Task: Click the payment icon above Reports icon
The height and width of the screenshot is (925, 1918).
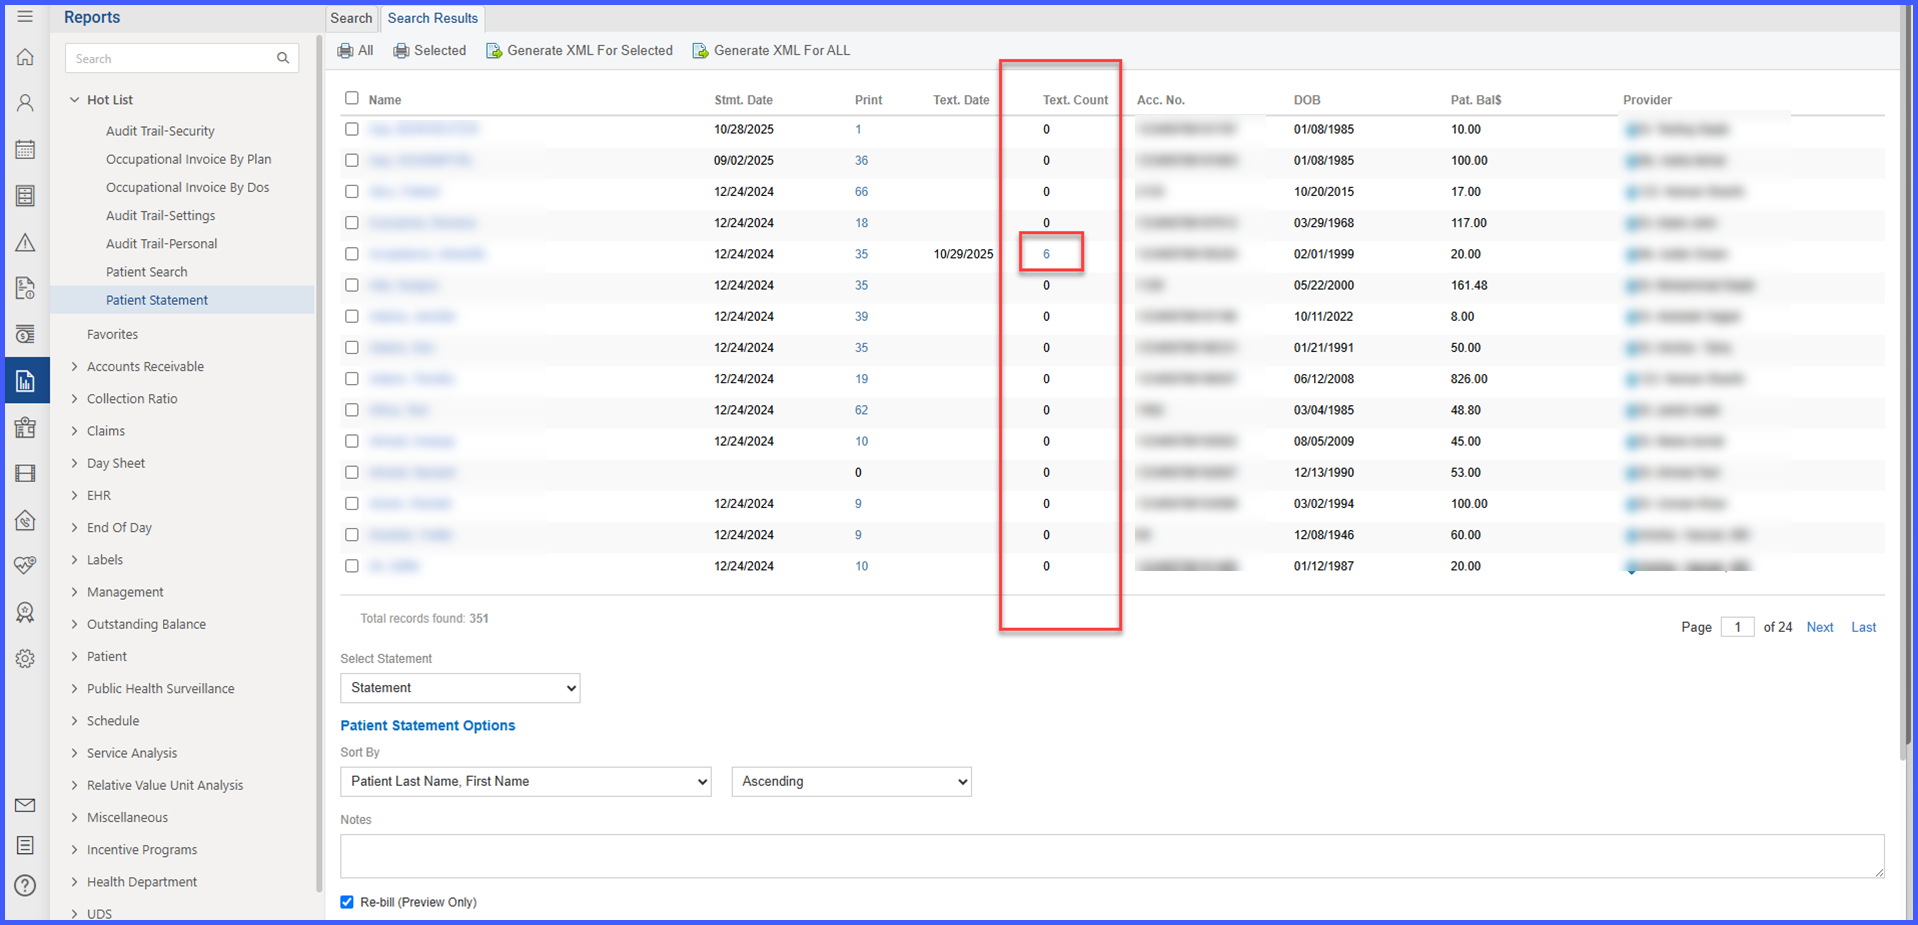Action: coord(25,334)
